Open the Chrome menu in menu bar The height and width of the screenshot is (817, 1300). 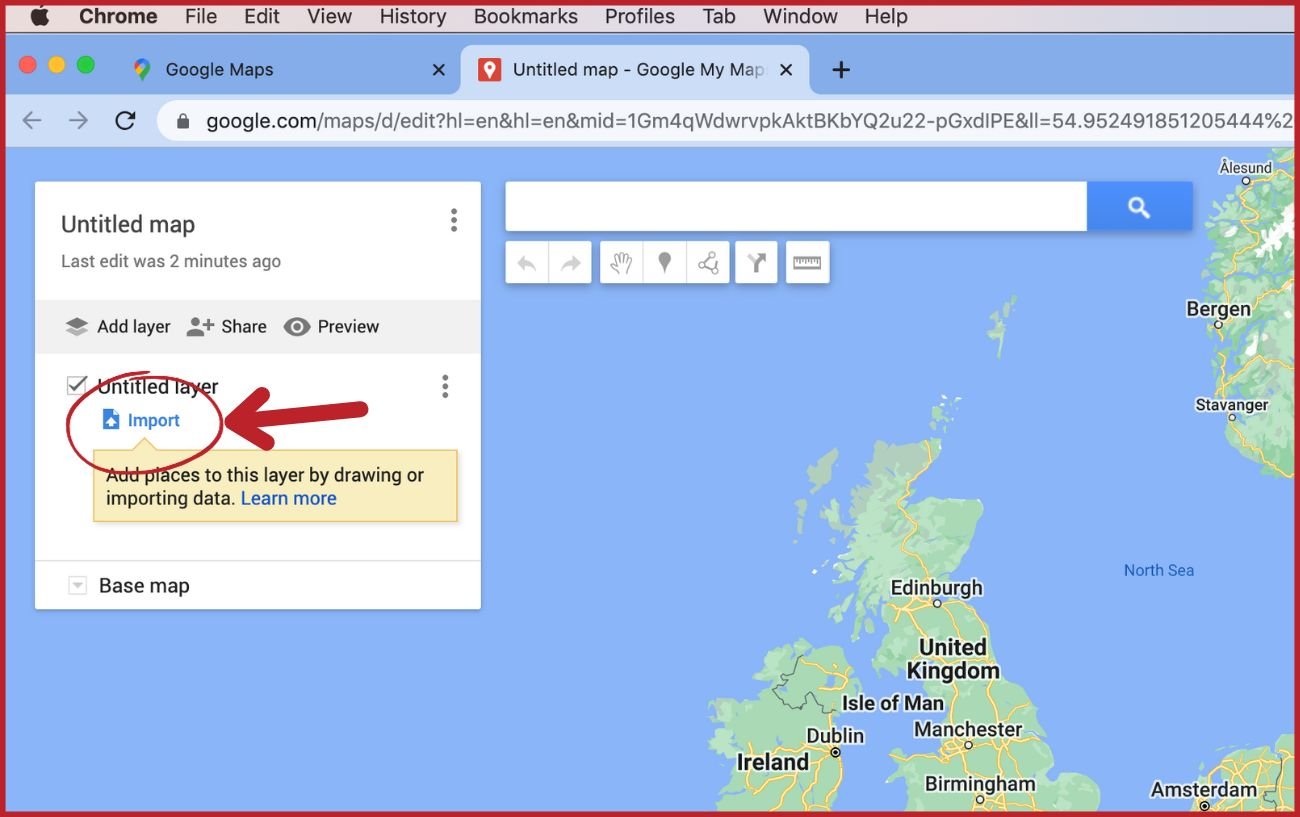click(118, 16)
